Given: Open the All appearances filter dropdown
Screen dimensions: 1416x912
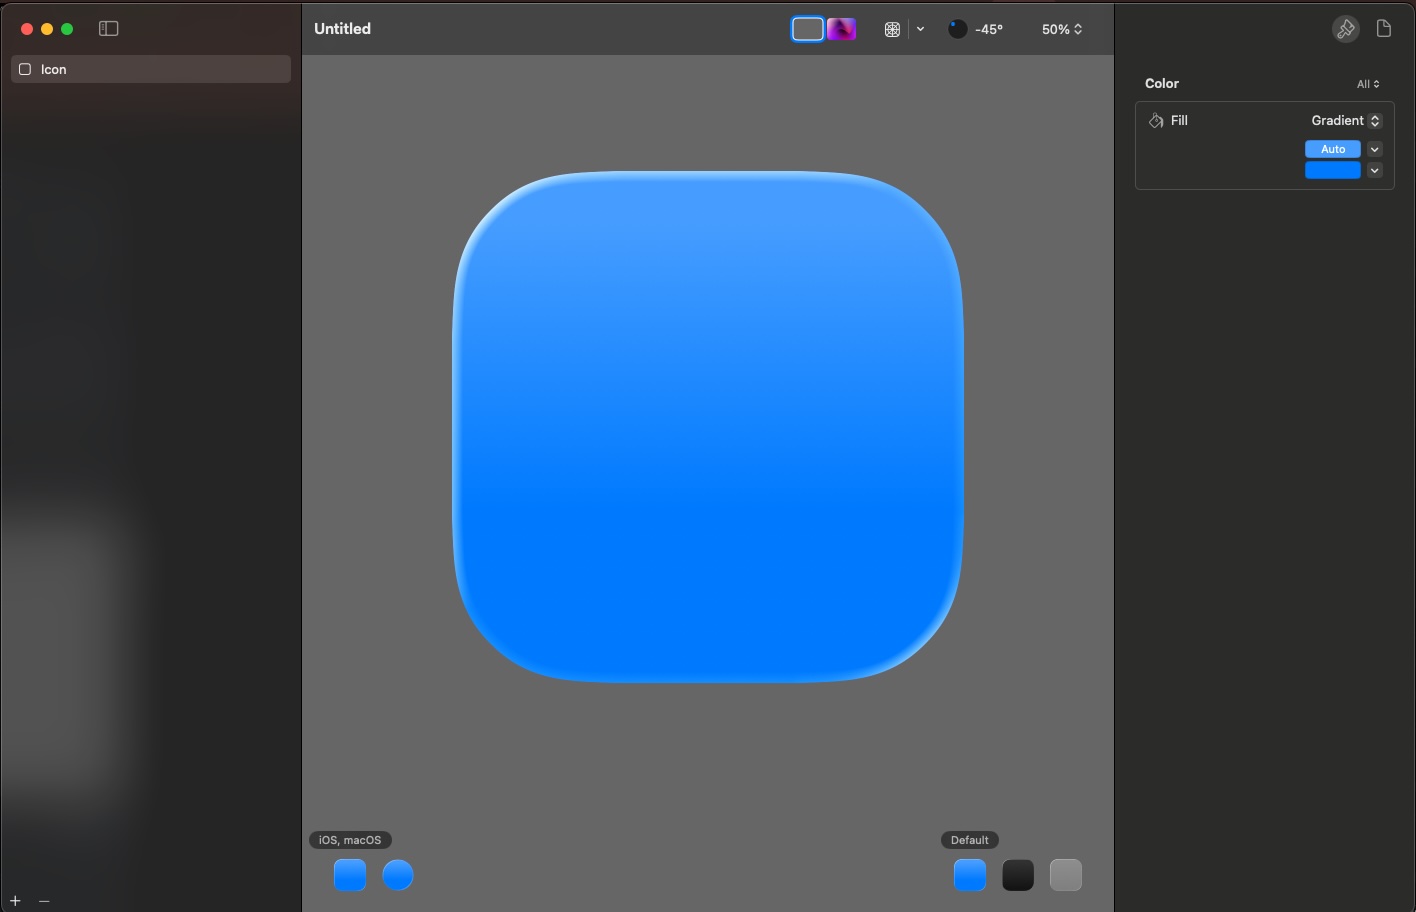Looking at the screenshot, I should 1367,83.
